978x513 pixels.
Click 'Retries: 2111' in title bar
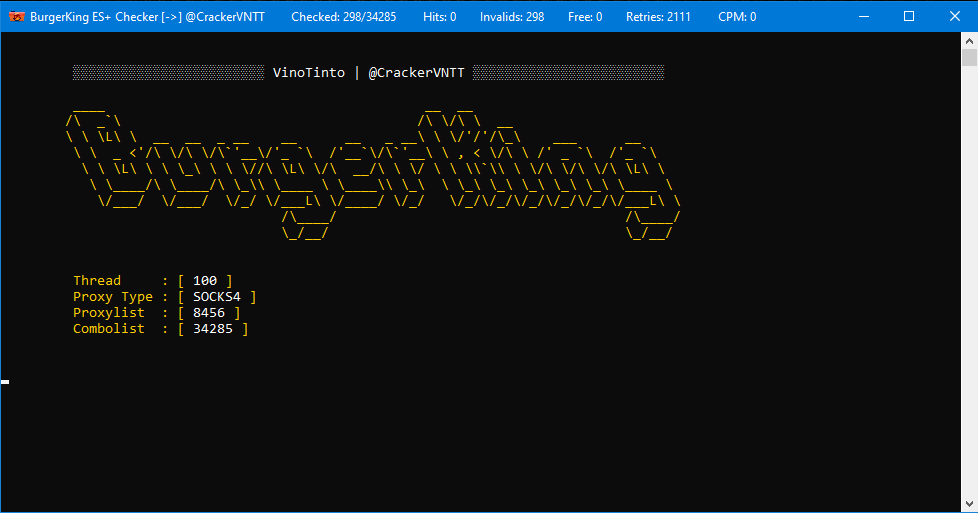coord(659,17)
